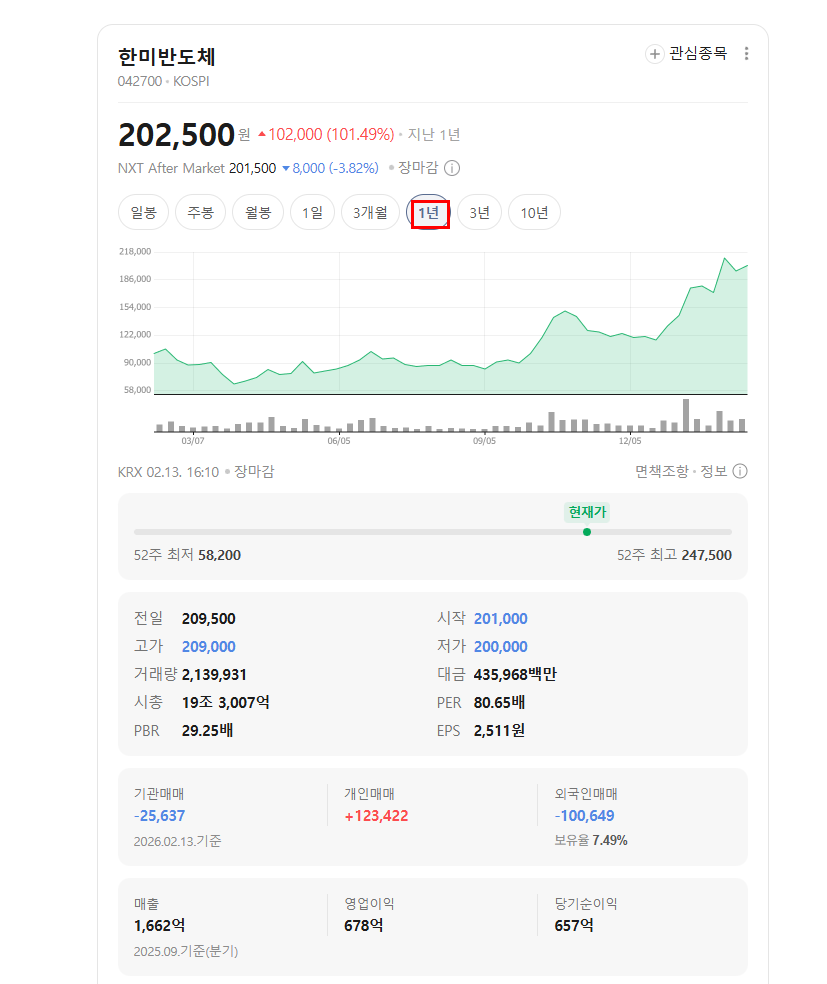This screenshot has height=984, width=827.
Task: Click PBR value 29.25배
Action: tap(207, 730)
